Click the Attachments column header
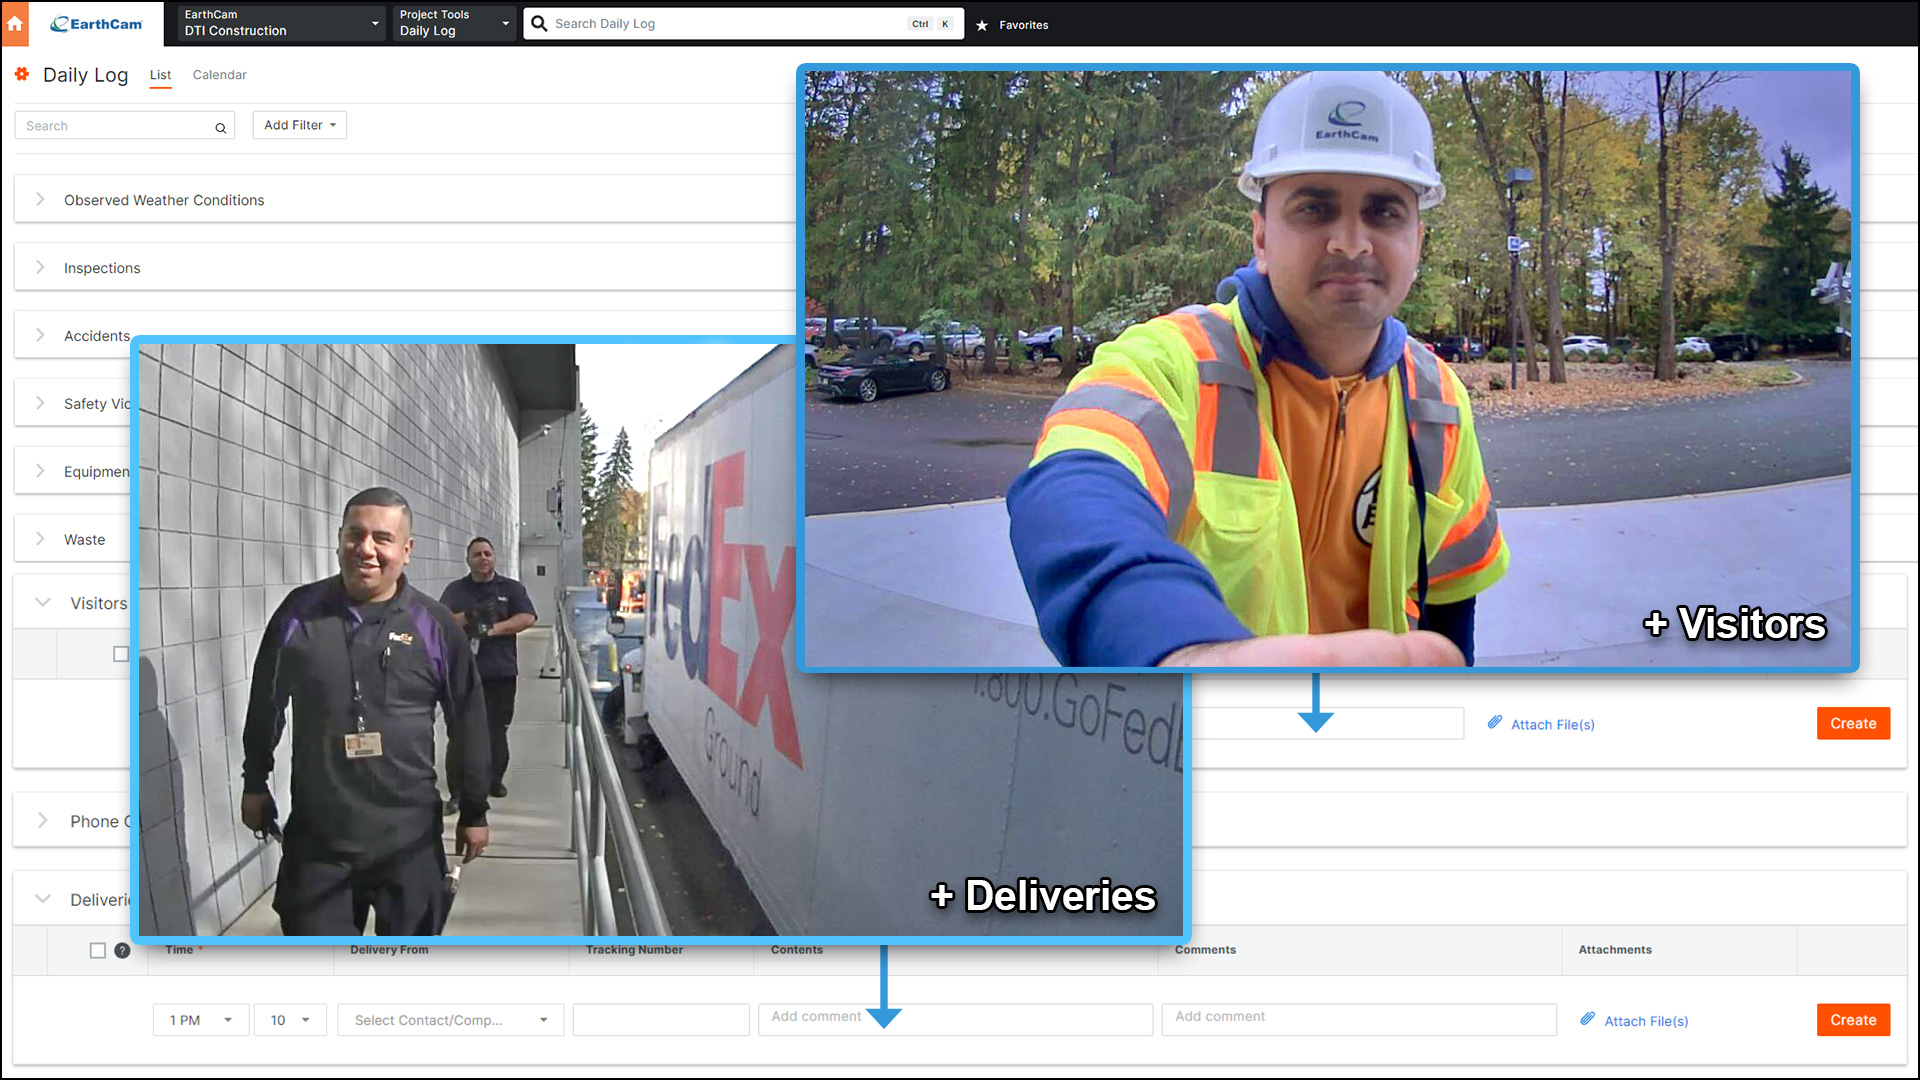The image size is (1920, 1080). (1615, 950)
